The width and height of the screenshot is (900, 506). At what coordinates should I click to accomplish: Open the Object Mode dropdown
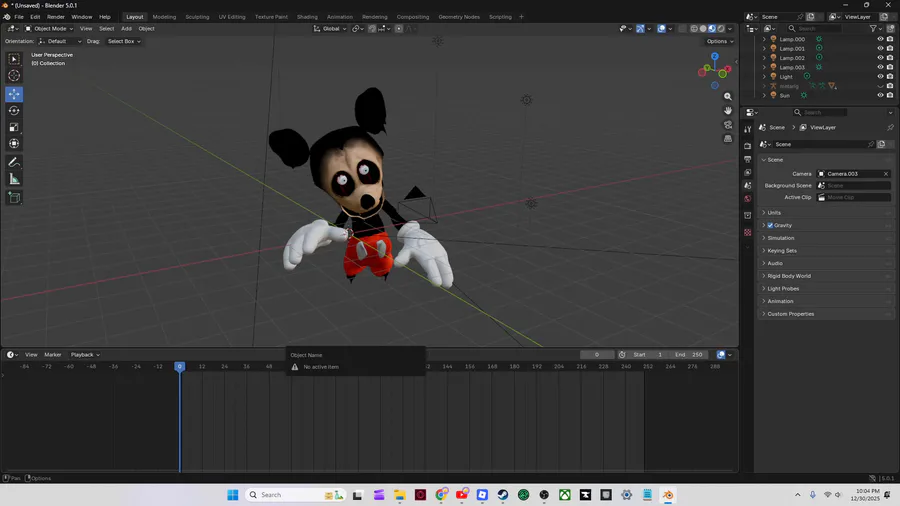[50, 29]
